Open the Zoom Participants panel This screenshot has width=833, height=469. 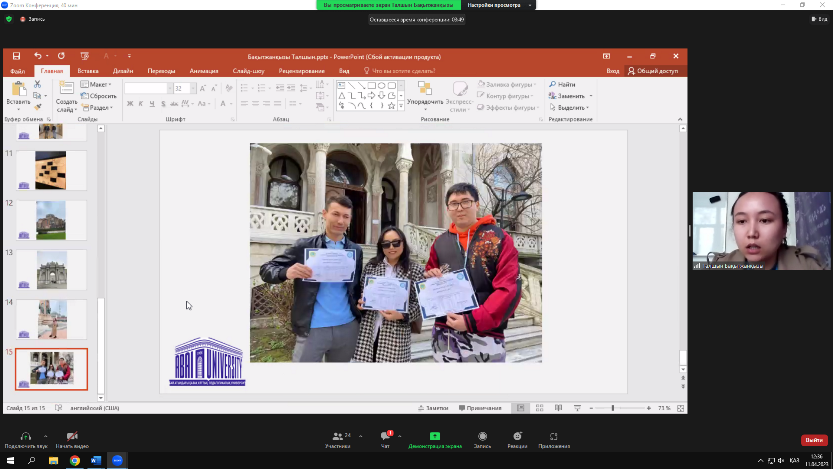(x=340, y=436)
